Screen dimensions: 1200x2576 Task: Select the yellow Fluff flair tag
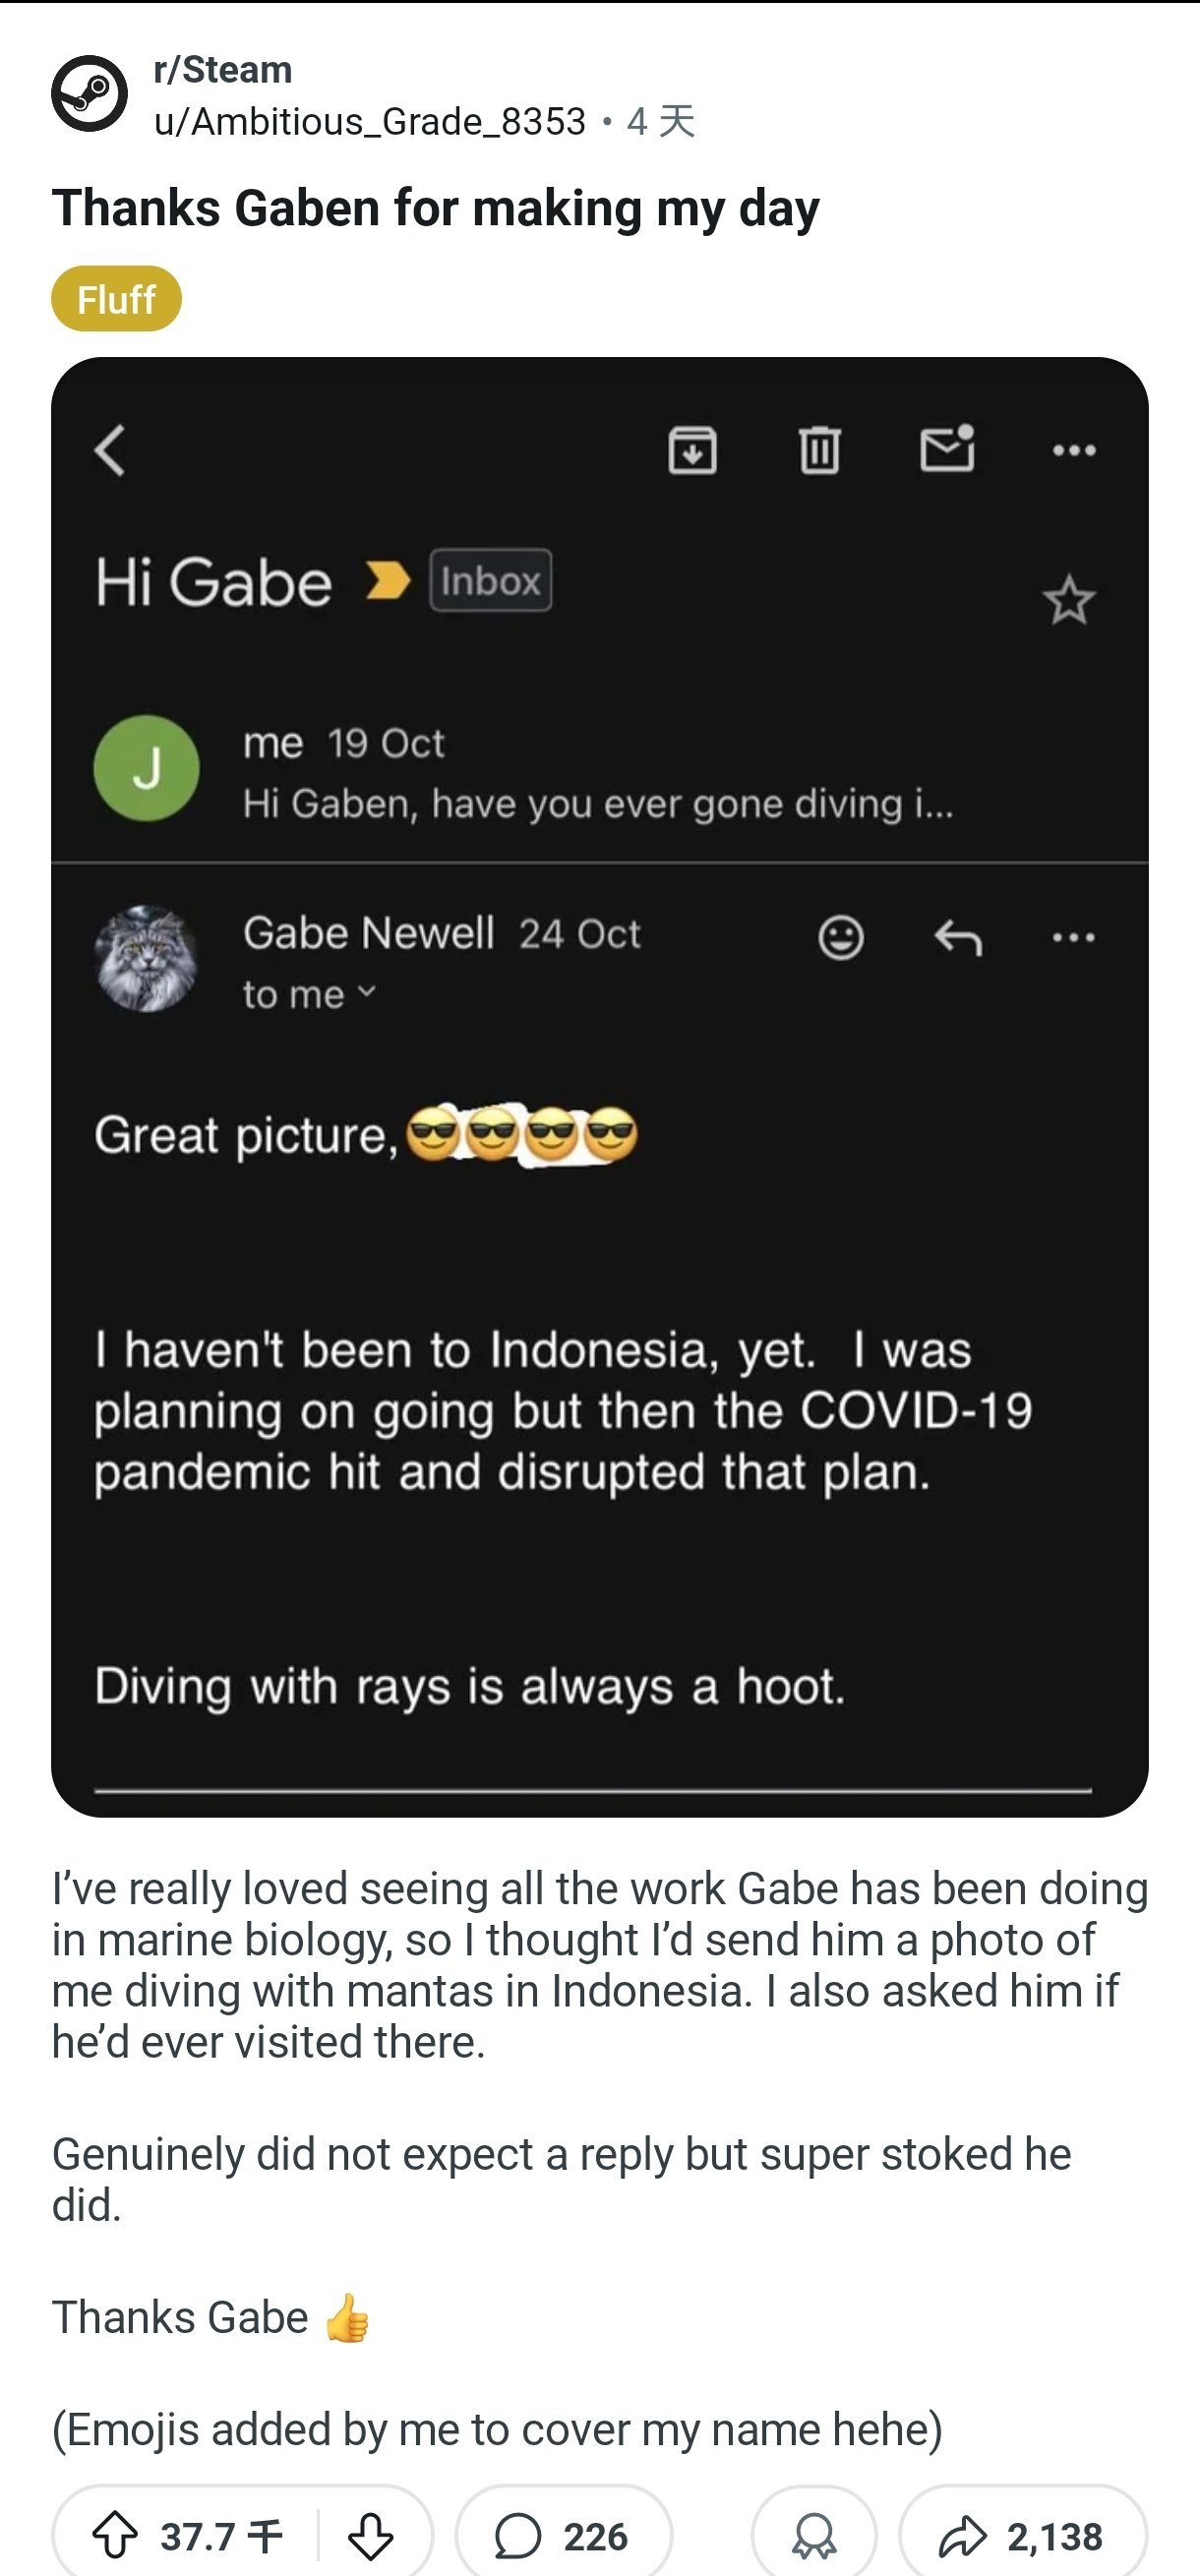tap(116, 299)
